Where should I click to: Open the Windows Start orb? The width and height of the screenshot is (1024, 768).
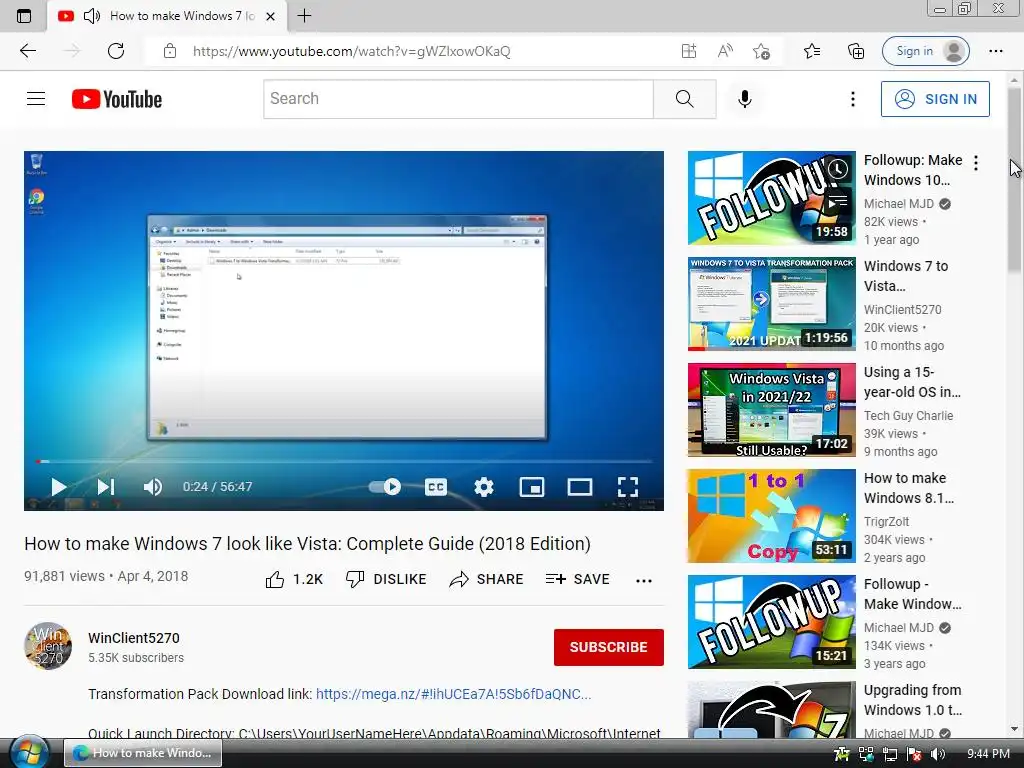29,753
